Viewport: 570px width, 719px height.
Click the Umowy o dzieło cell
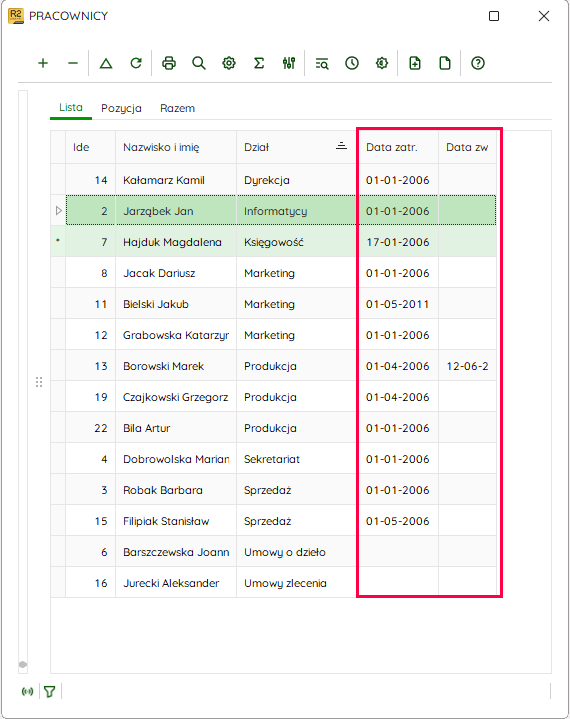297,552
